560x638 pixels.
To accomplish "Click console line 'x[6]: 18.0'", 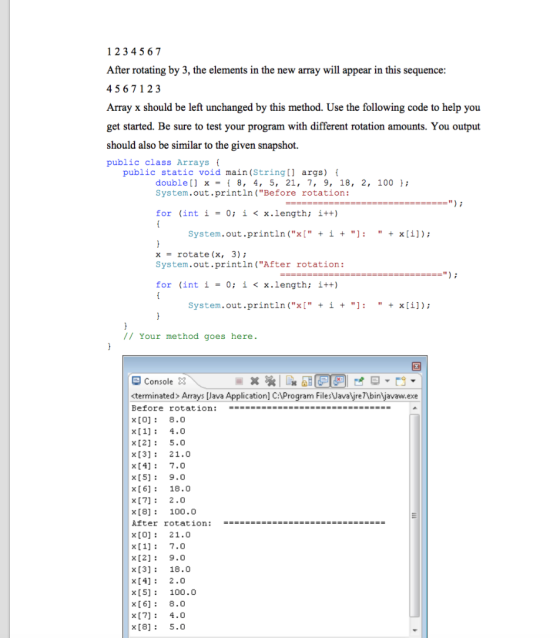I will point(161,489).
